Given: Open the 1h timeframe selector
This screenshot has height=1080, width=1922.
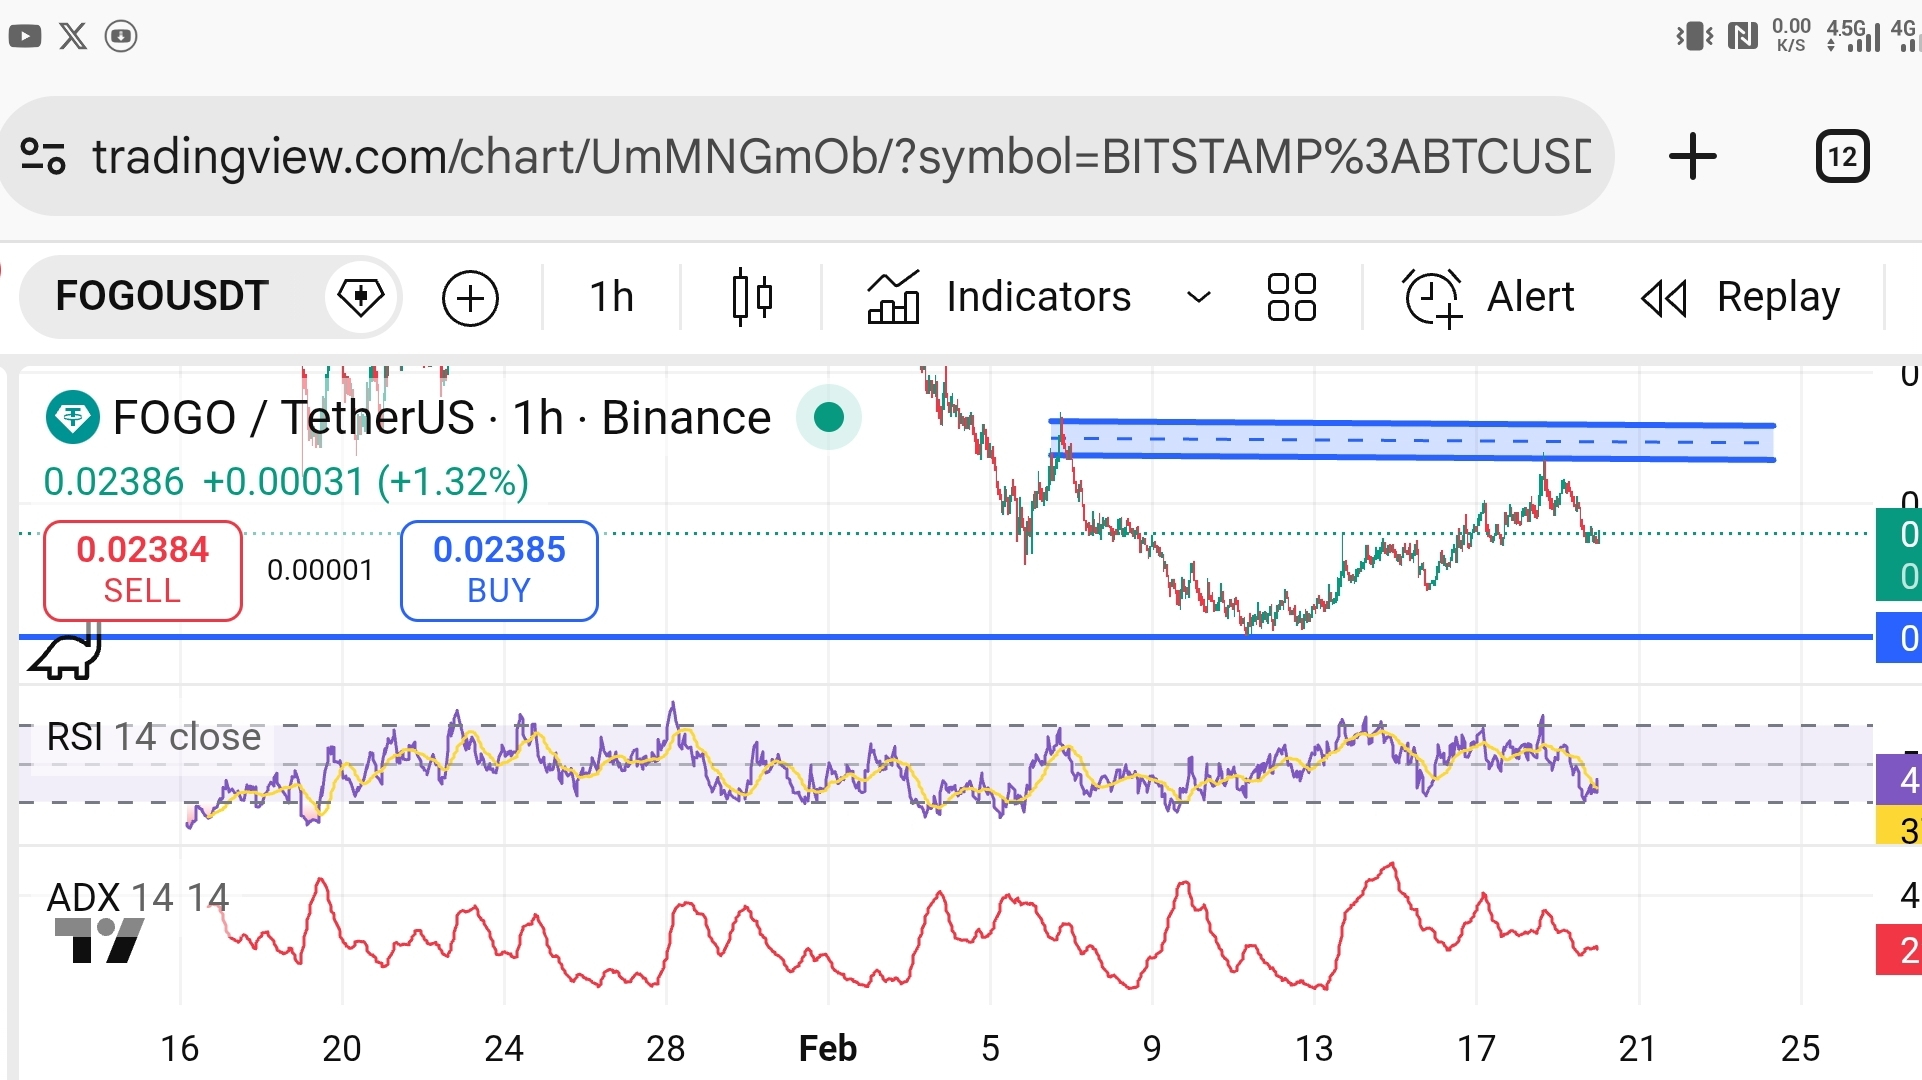Looking at the screenshot, I should pos(611,298).
